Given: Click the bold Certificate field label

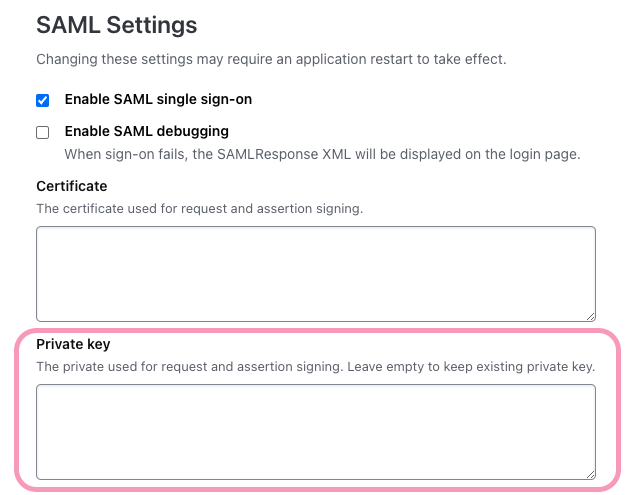Looking at the screenshot, I should (71, 186).
